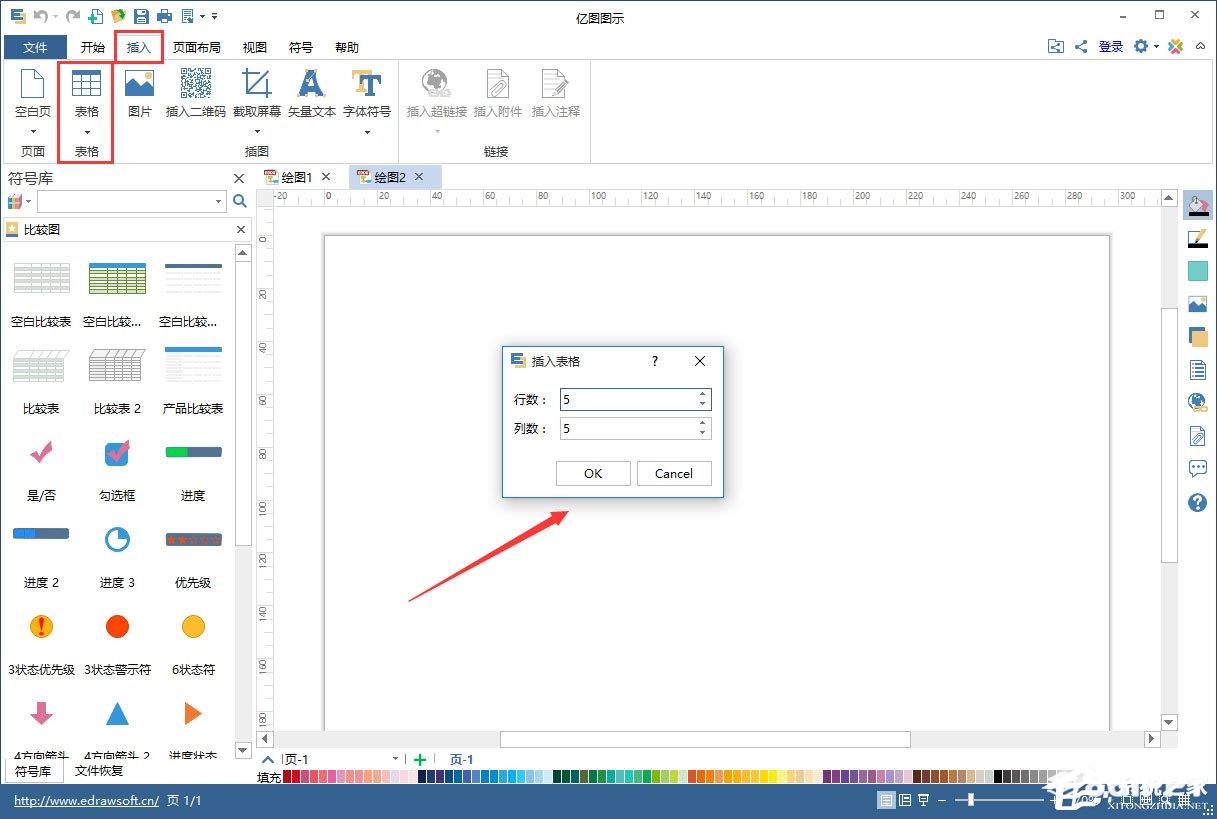
Task: Open the comment bubble icon on right sidebar
Action: click(x=1197, y=469)
